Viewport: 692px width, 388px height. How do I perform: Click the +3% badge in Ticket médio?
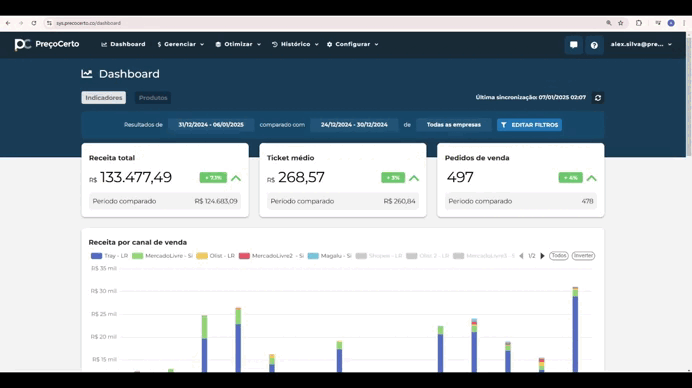click(x=393, y=178)
